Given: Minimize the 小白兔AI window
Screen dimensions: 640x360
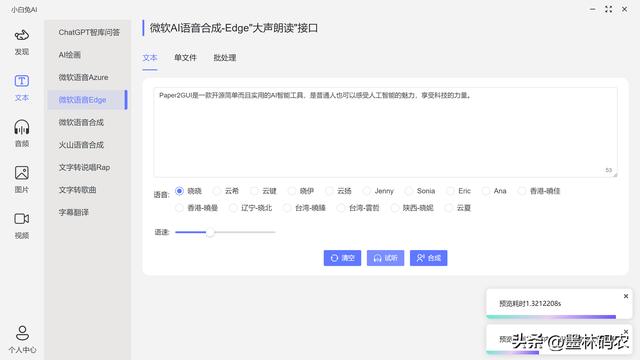Looking at the screenshot, I should (x=592, y=9).
